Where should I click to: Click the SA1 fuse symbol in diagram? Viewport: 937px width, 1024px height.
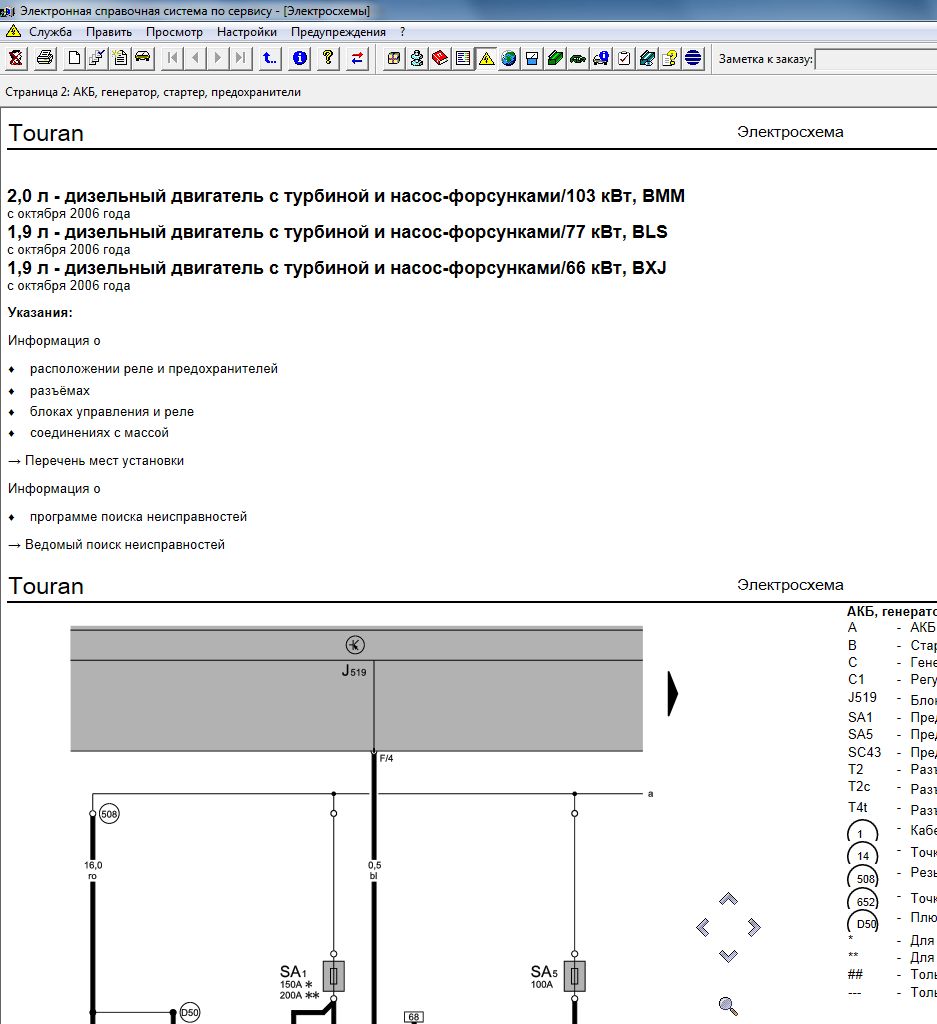[x=334, y=976]
